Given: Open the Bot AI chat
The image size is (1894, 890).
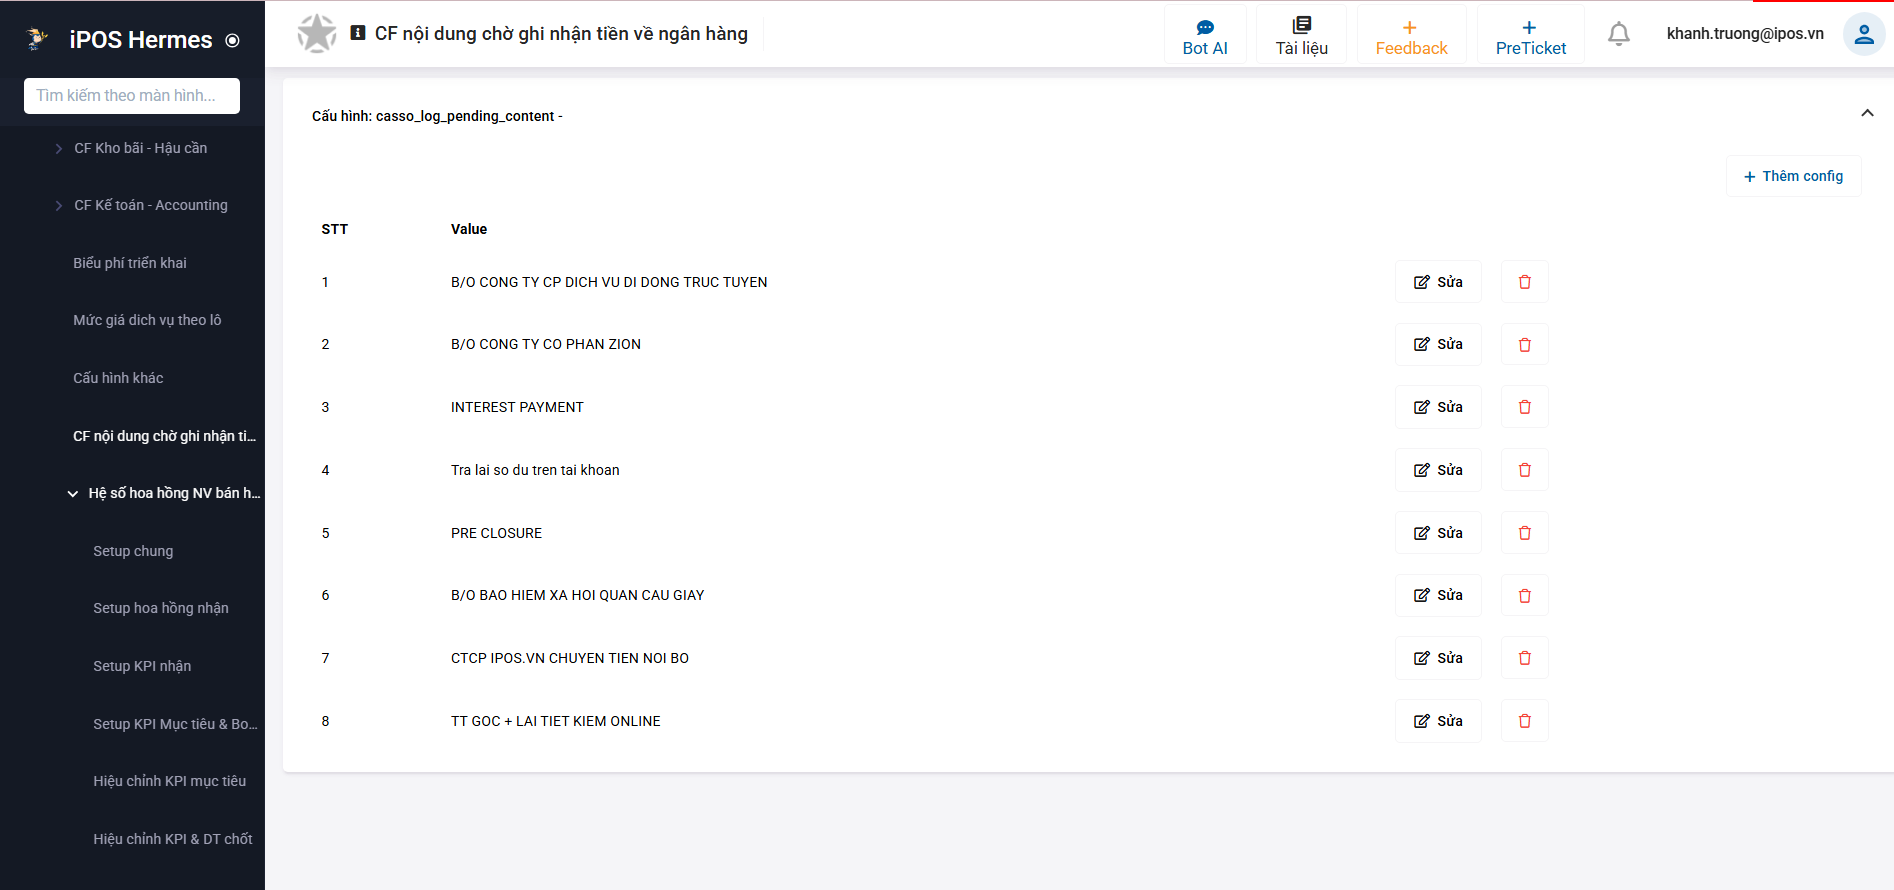Looking at the screenshot, I should point(1205,37).
